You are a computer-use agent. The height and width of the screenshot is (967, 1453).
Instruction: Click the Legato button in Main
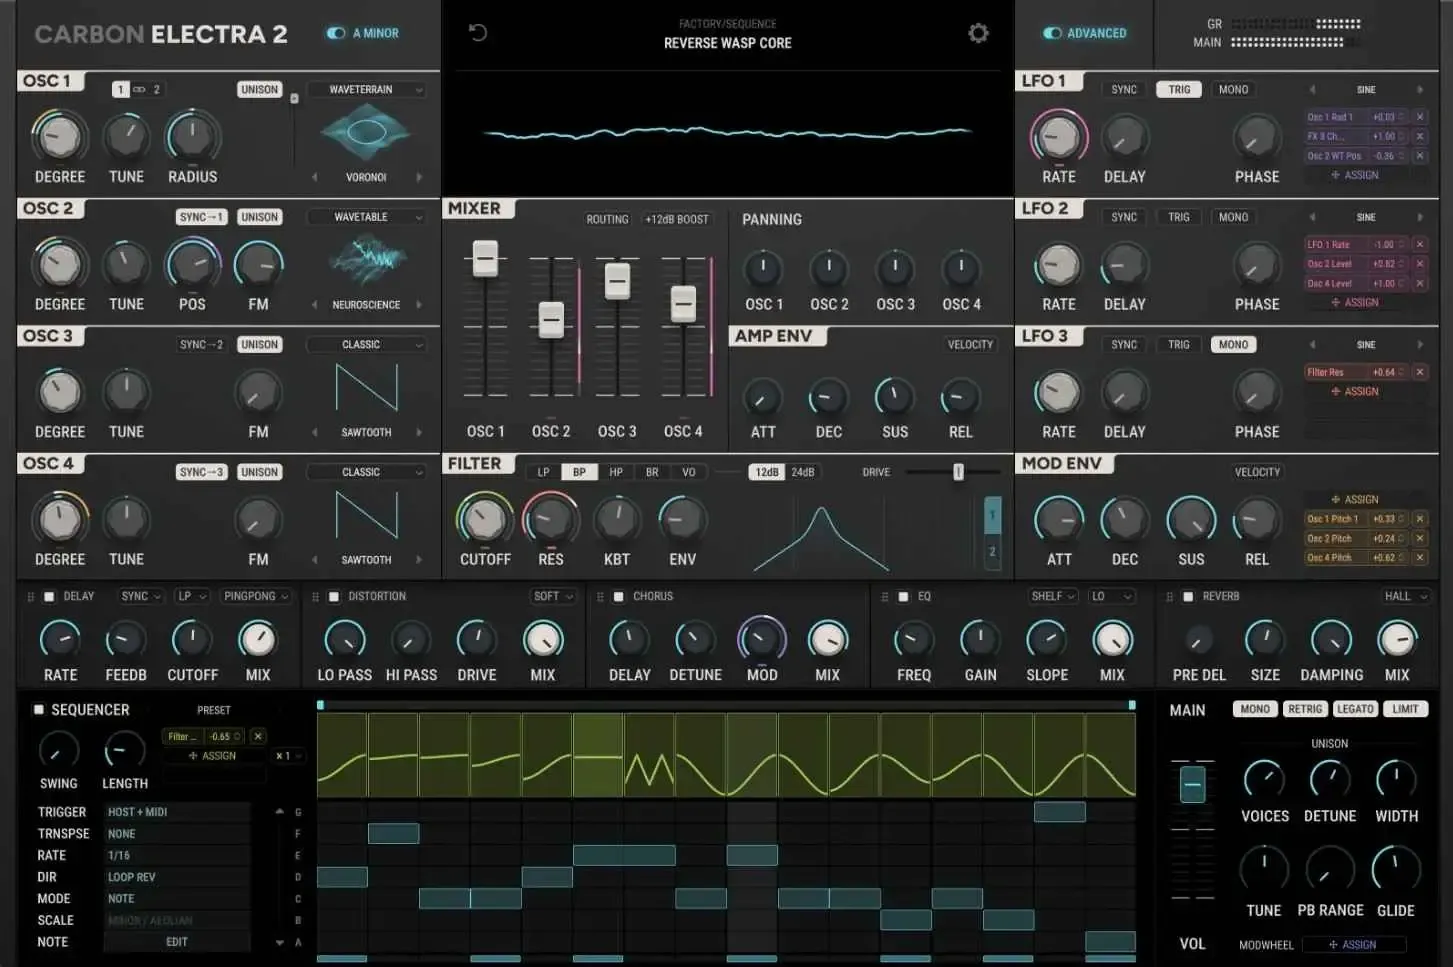point(1355,709)
